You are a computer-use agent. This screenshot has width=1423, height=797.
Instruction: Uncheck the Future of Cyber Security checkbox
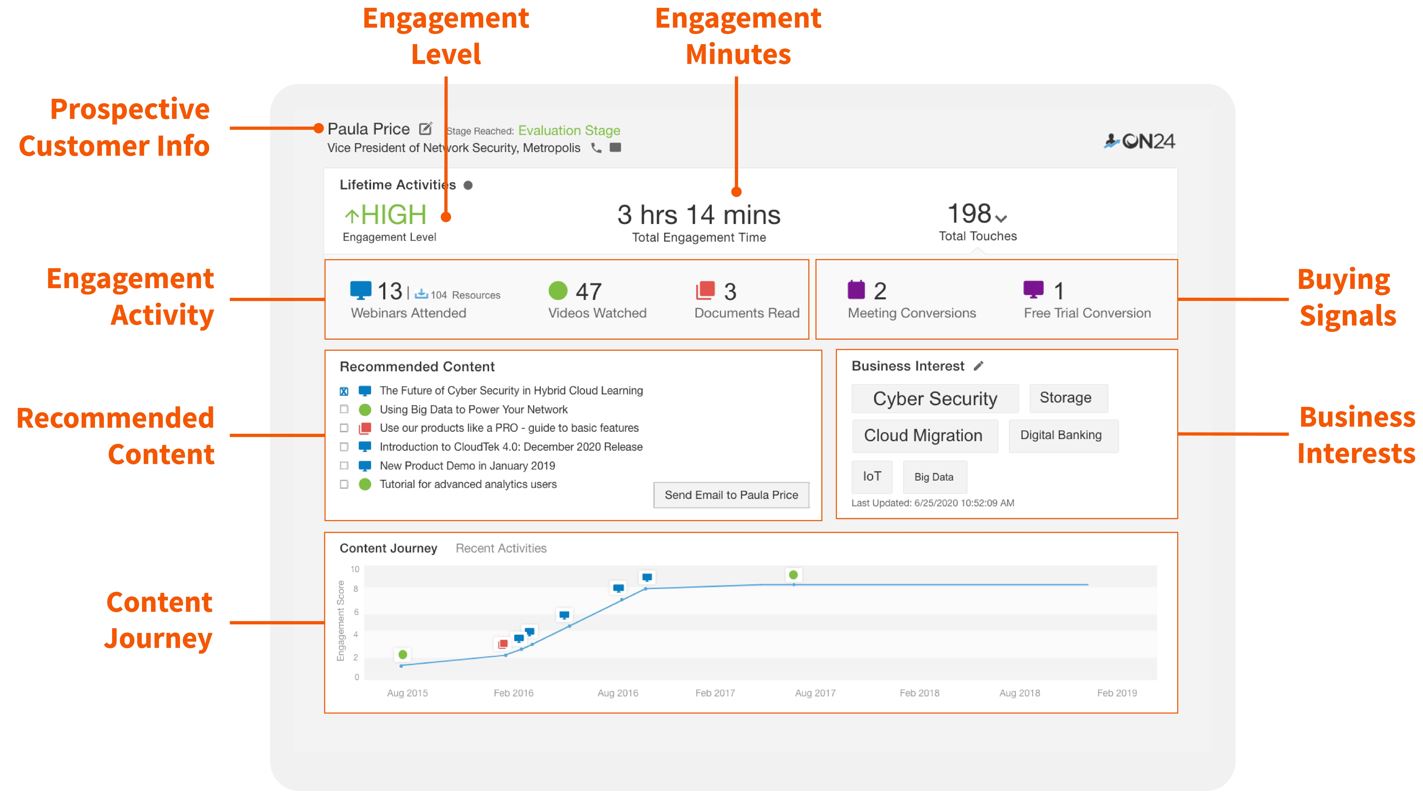(344, 391)
